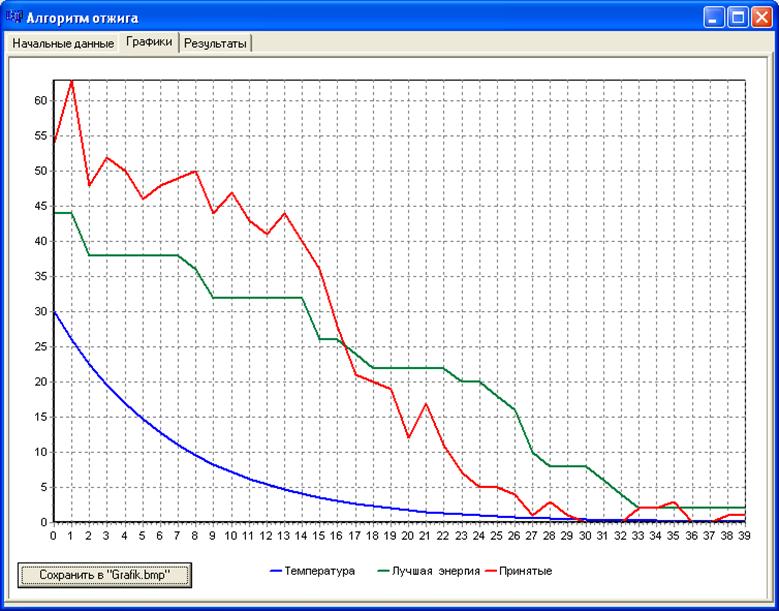Click the x-axis label 30
This screenshot has width=779, height=611.
pyautogui.click(x=585, y=535)
